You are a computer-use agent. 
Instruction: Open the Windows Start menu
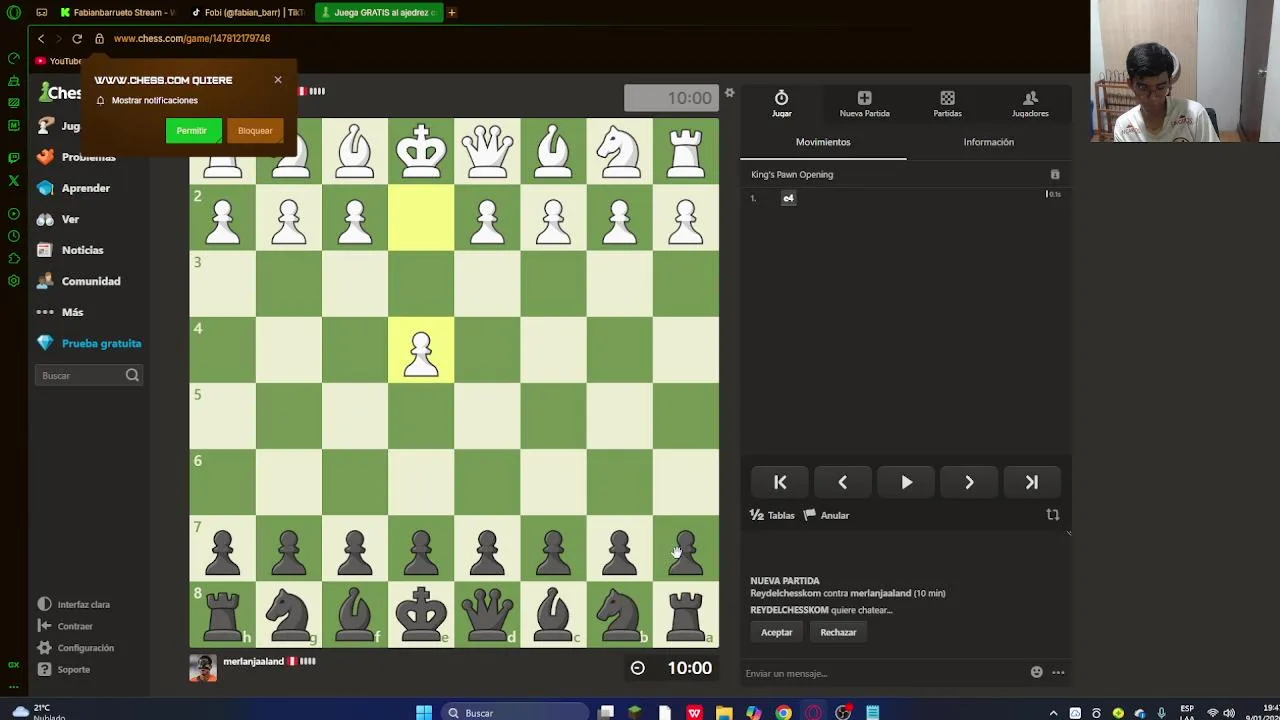tap(424, 712)
